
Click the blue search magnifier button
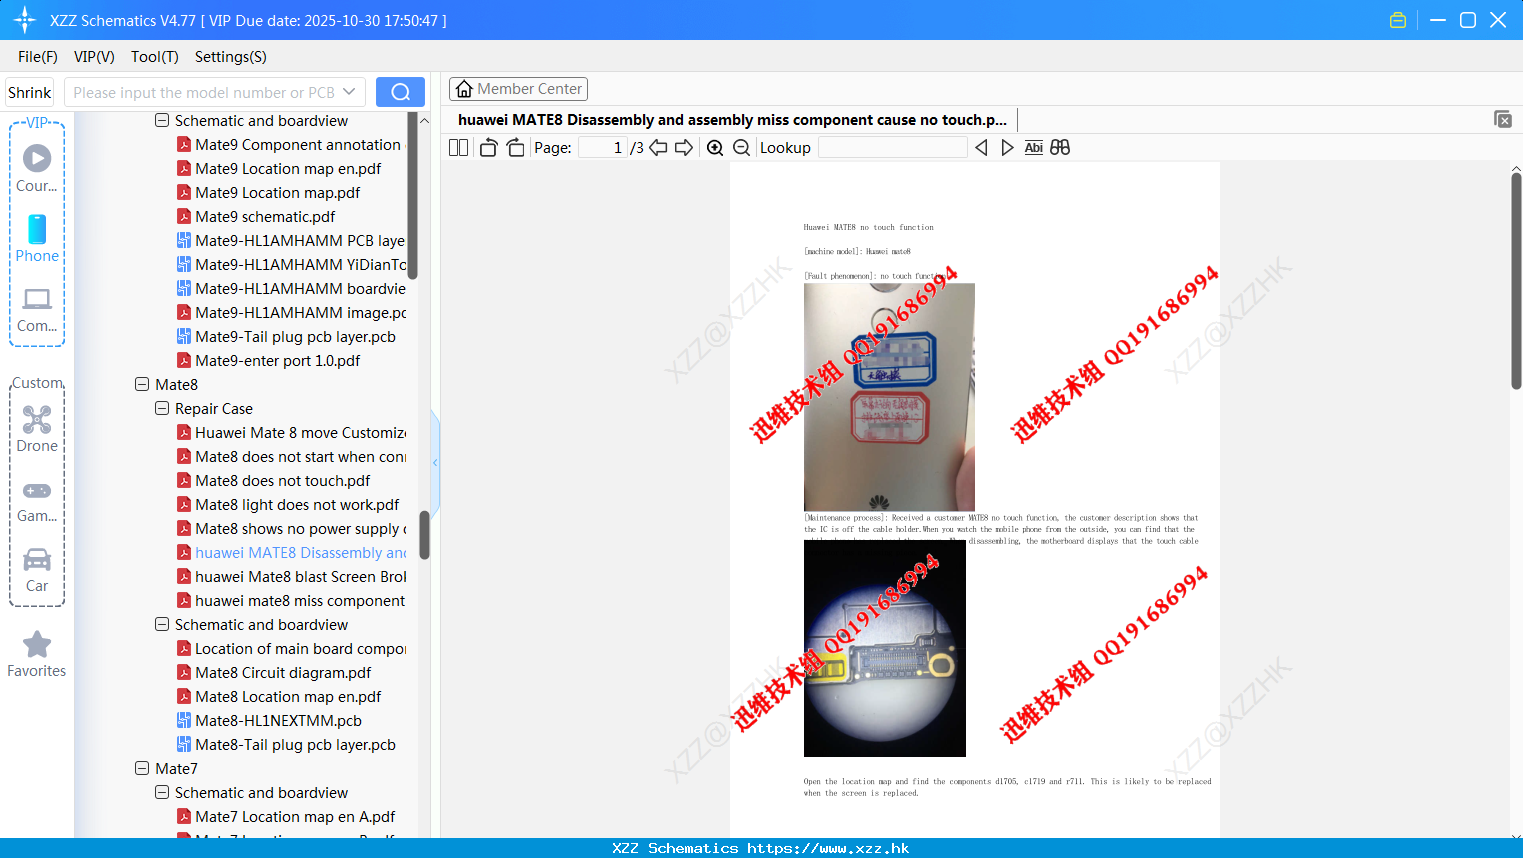pos(400,92)
